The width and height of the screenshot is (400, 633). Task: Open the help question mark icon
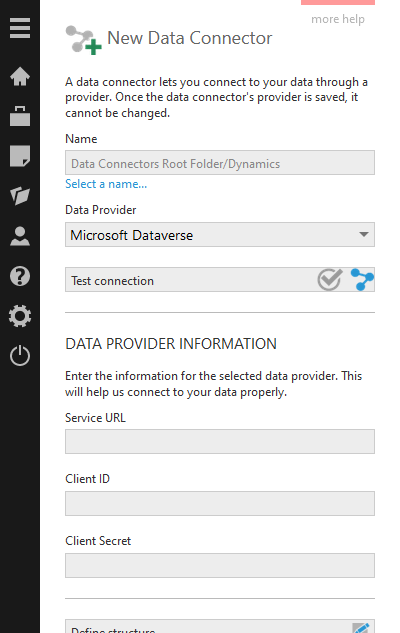pos(20,276)
